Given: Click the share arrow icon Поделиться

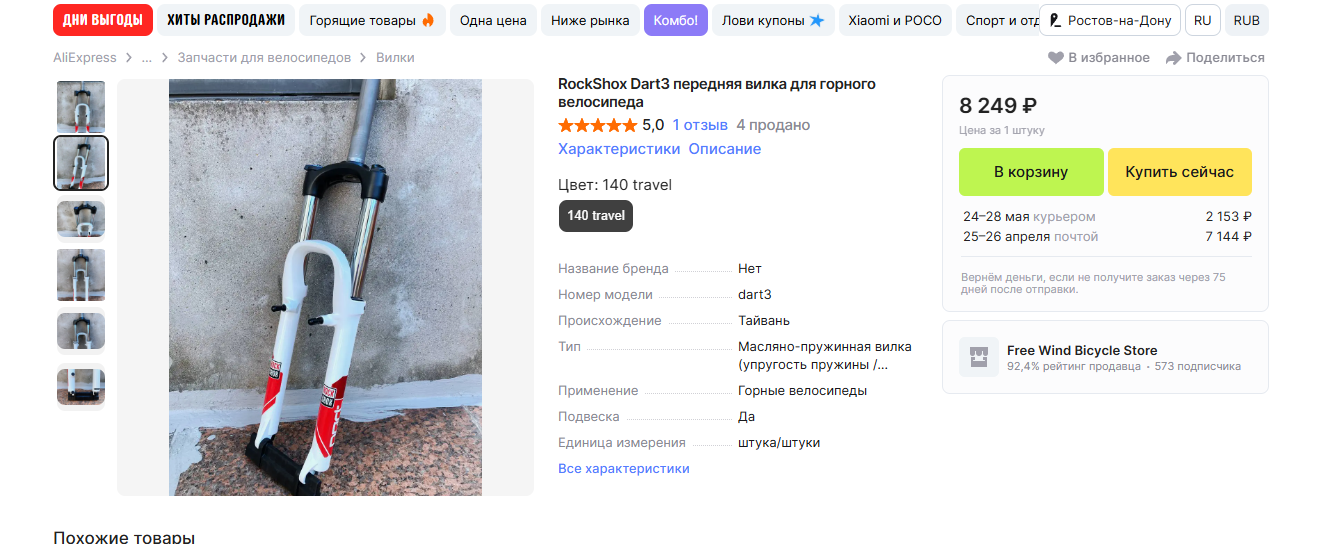Looking at the screenshot, I should 1174,58.
